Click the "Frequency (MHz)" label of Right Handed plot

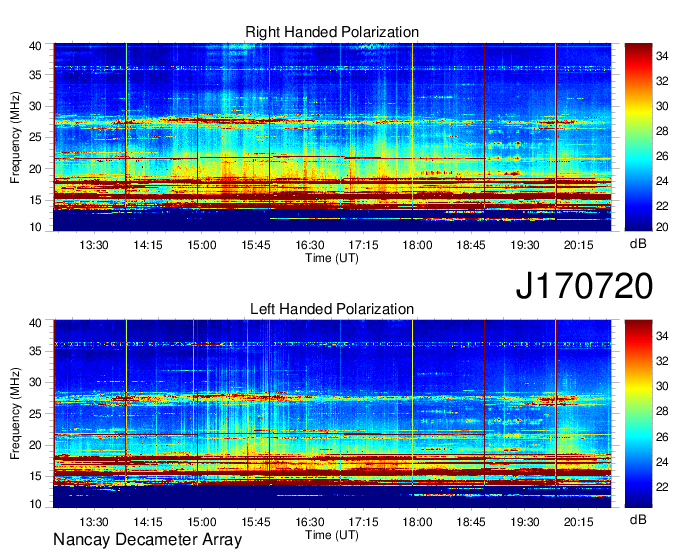coord(15,137)
